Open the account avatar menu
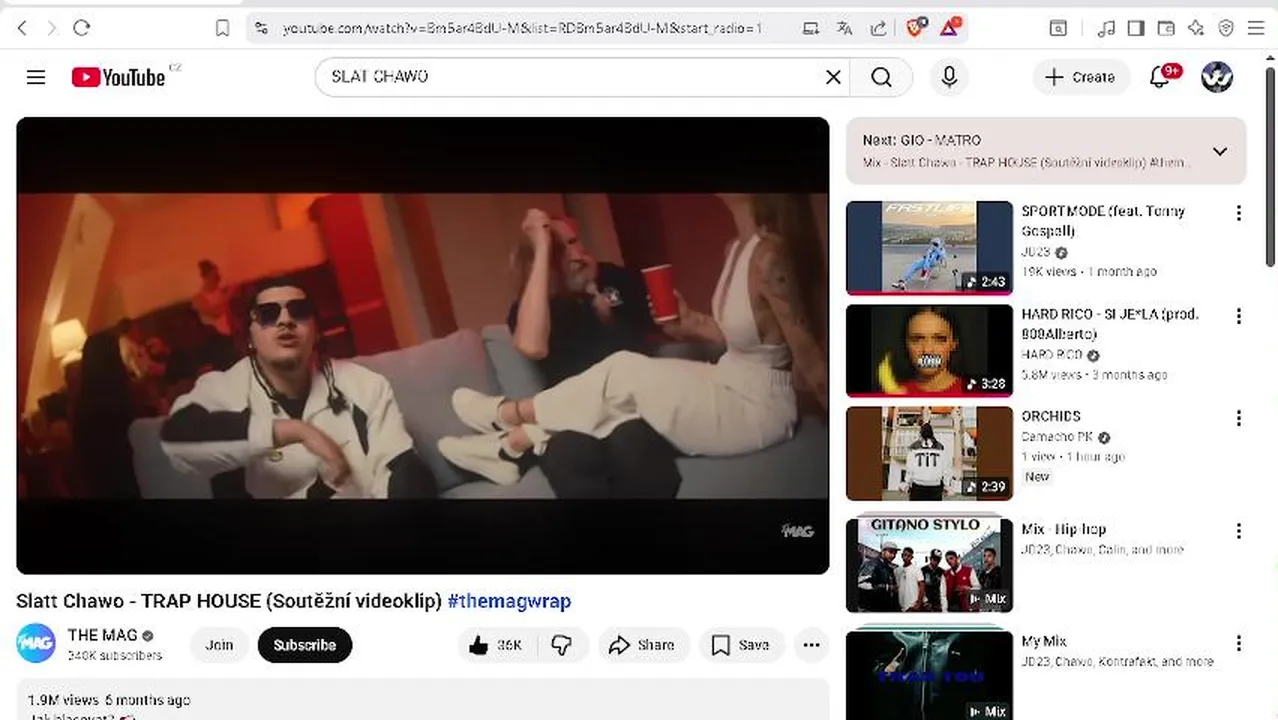 point(1217,77)
